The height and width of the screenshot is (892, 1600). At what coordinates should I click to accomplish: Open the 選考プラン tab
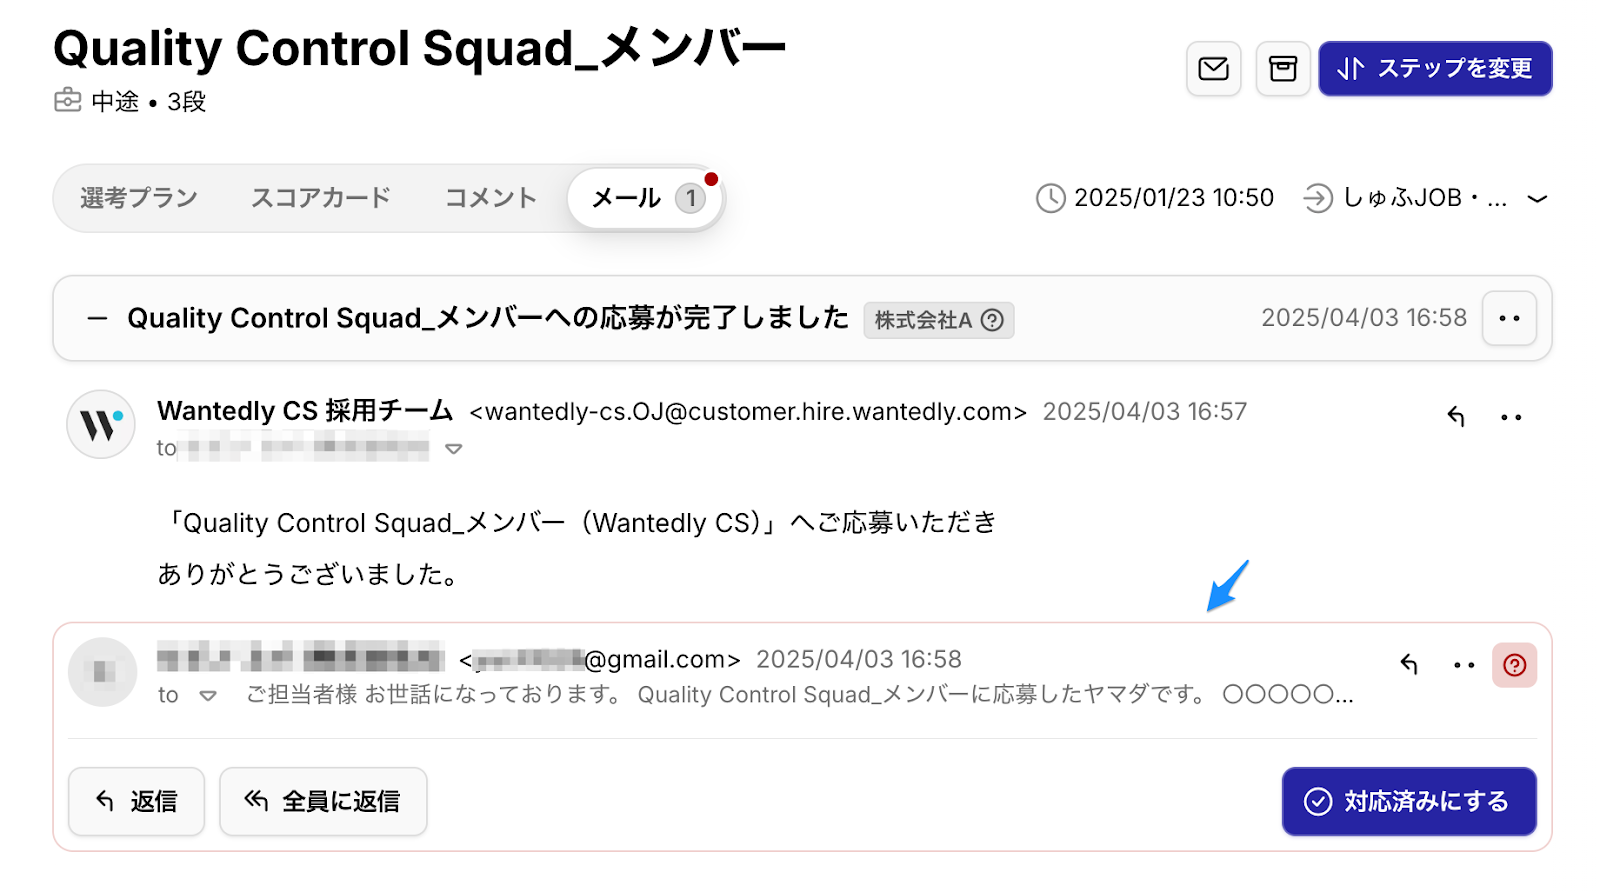coord(139,198)
